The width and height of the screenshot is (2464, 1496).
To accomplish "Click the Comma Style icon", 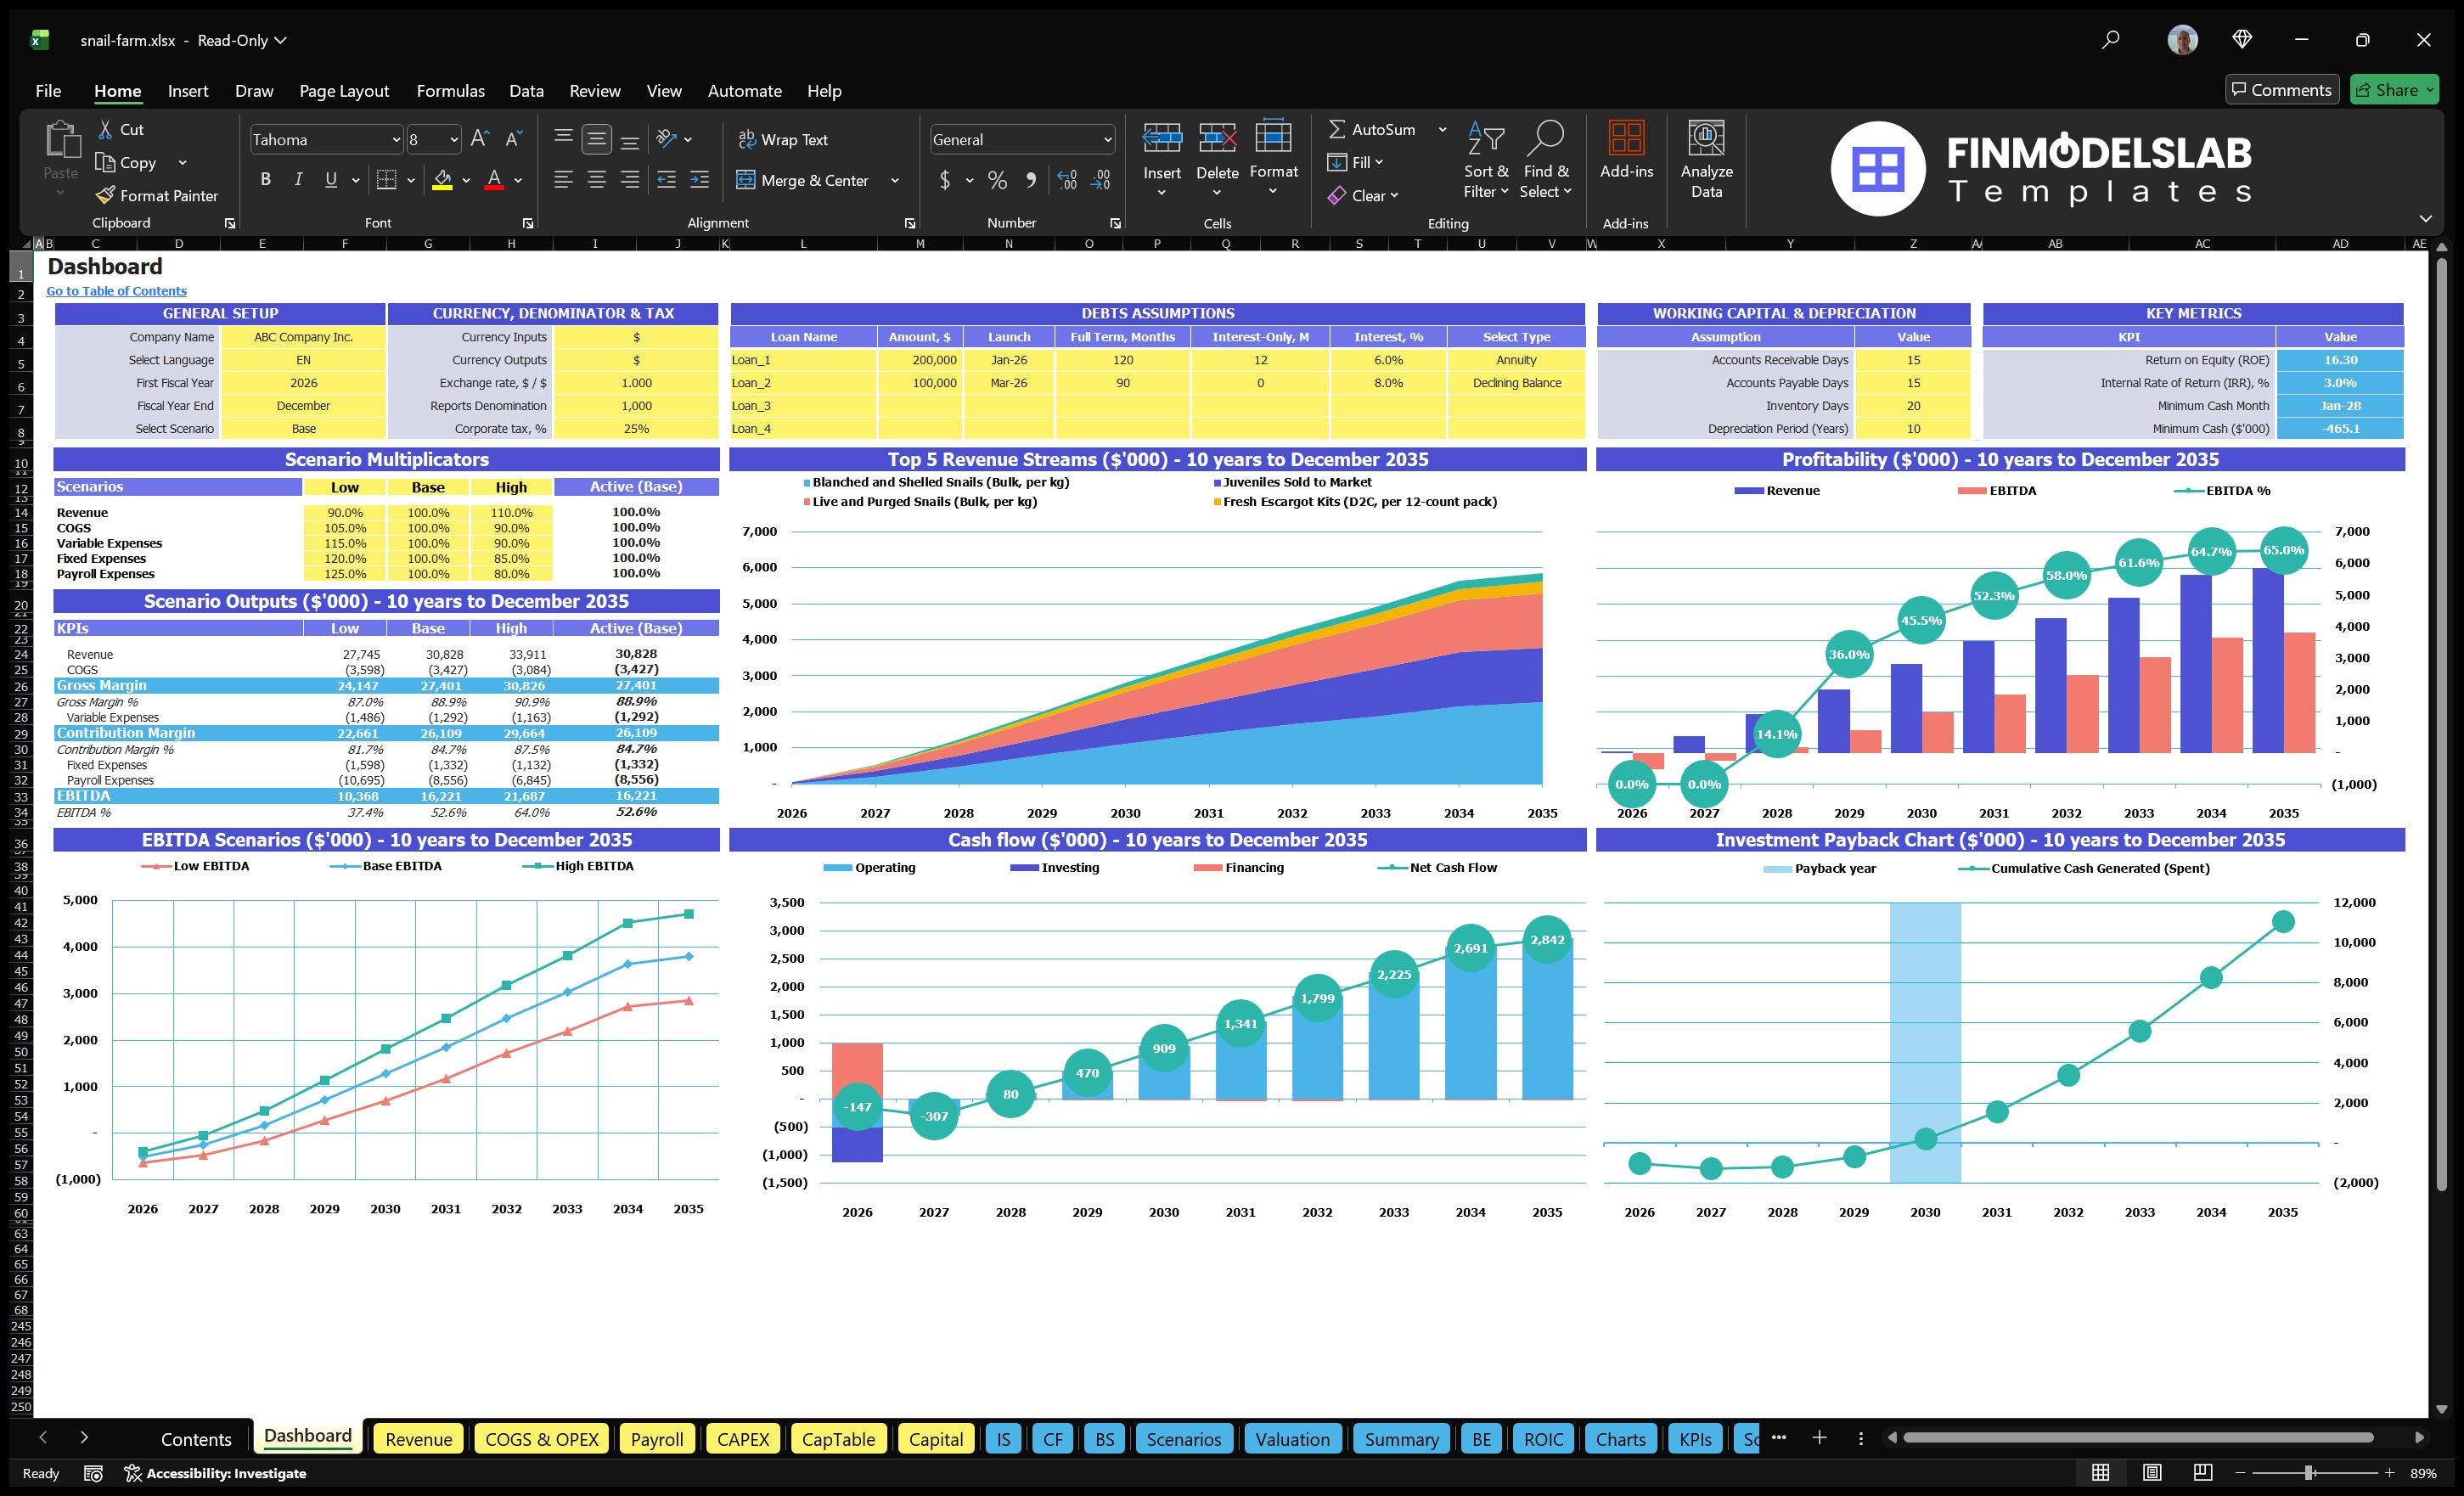I will (1031, 181).
